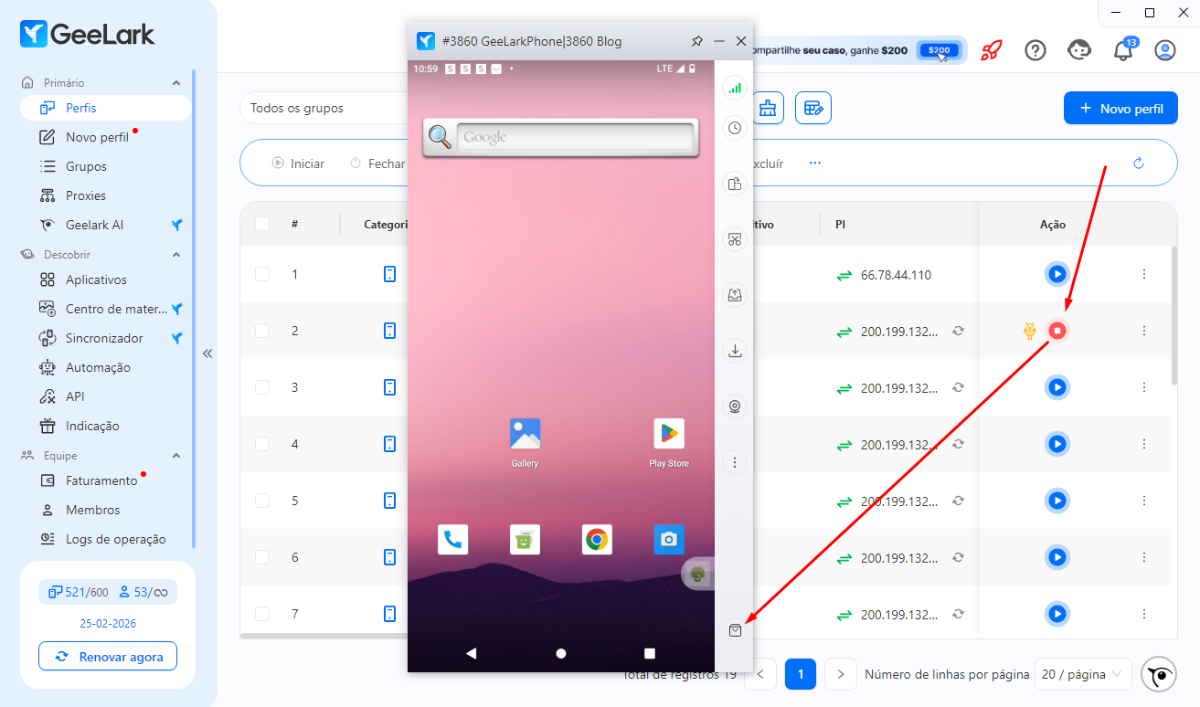Open notifications bell with badge
Screen dimensions: 1200x707
[1123, 51]
